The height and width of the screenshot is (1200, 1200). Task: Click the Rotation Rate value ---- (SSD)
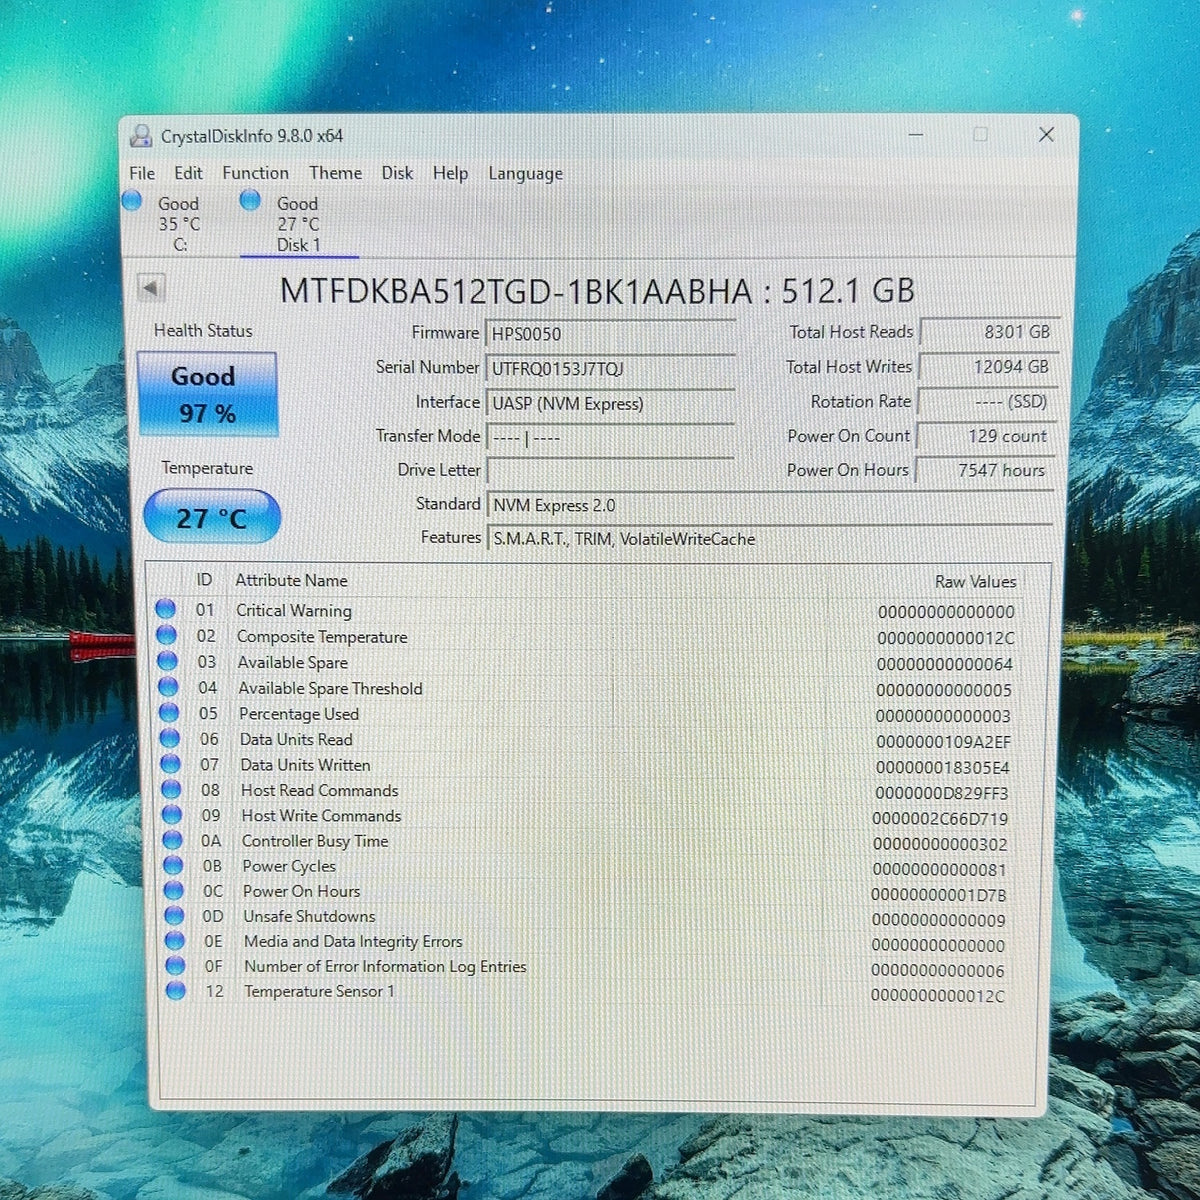pyautogui.click(x=988, y=401)
